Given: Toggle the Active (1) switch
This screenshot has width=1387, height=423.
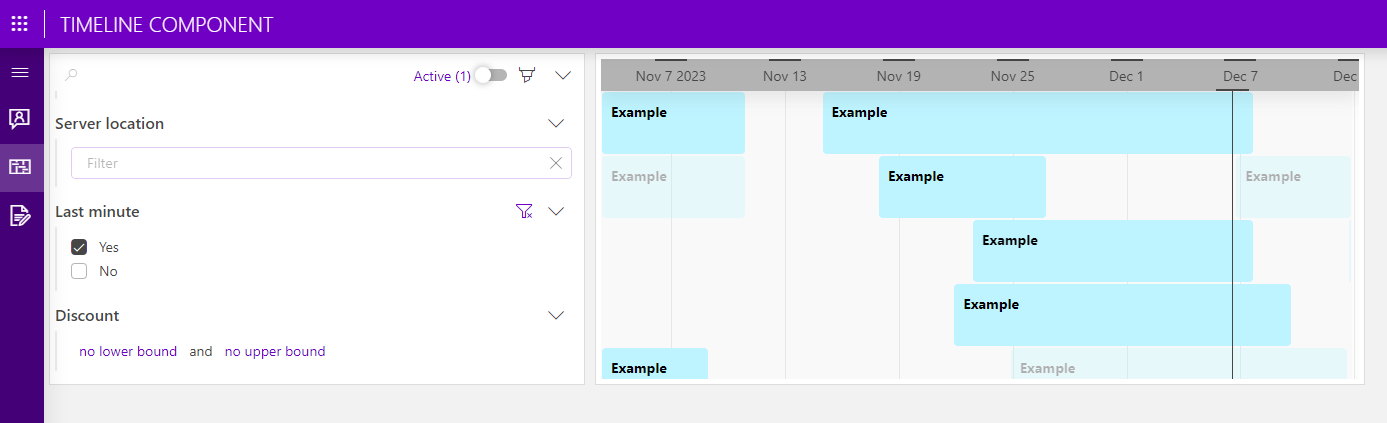Looking at the screenshot, I should pyautogui.click(x=490, y=75).
